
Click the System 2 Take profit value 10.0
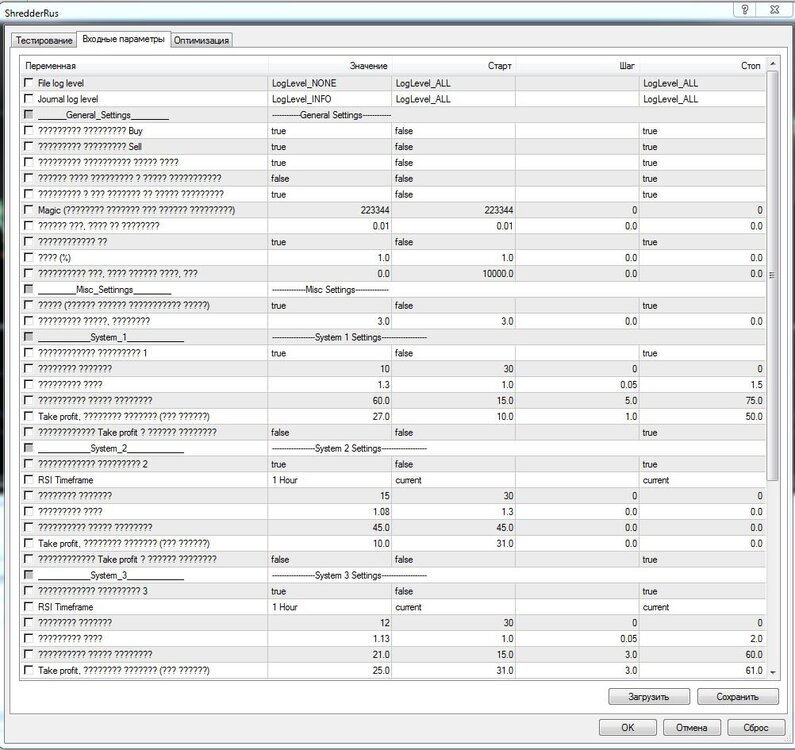tap(381, 543)
